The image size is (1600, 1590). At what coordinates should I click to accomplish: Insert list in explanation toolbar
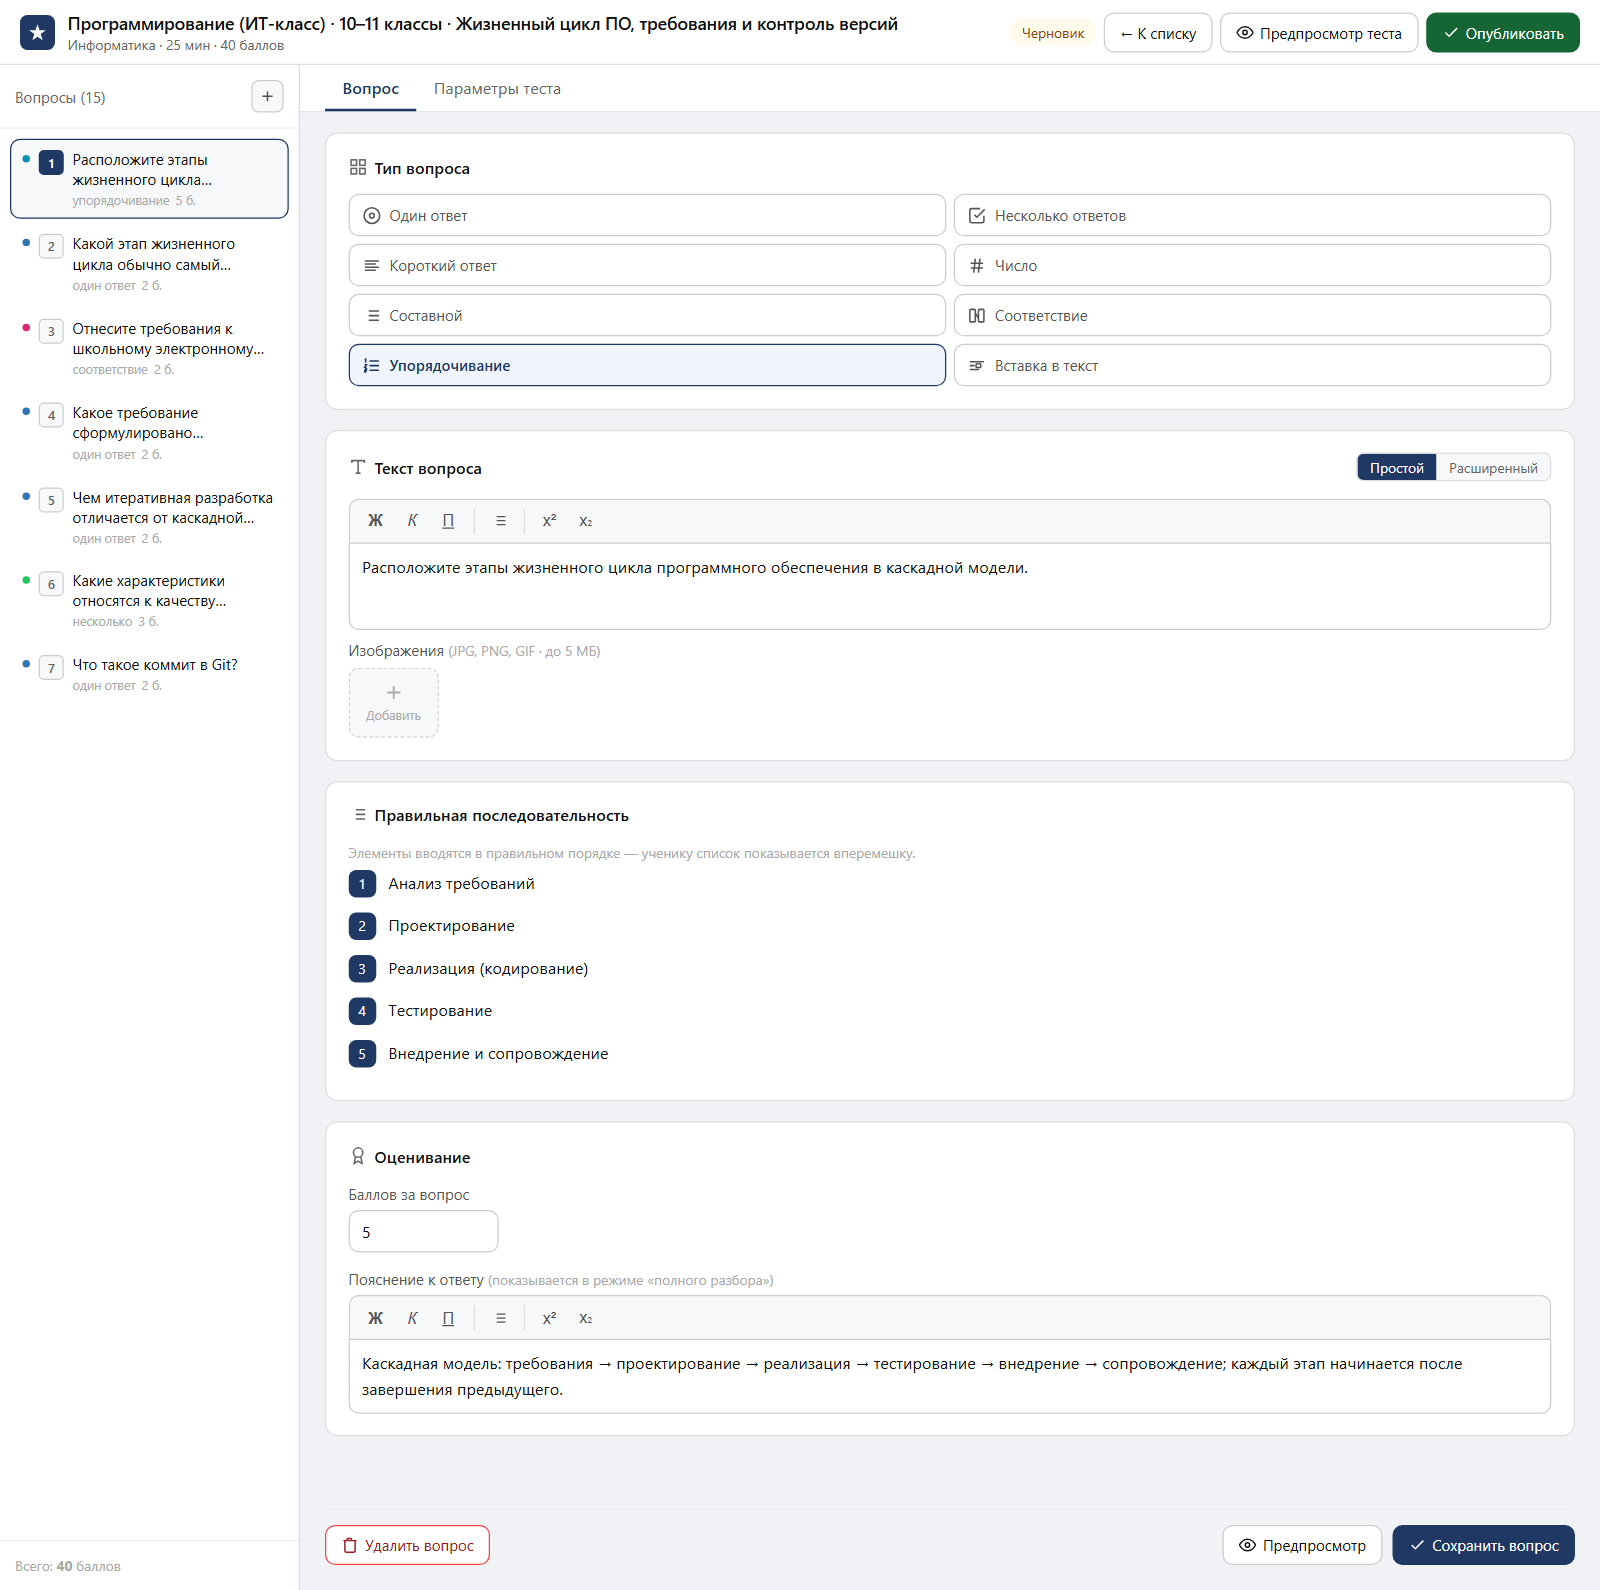501,1318
